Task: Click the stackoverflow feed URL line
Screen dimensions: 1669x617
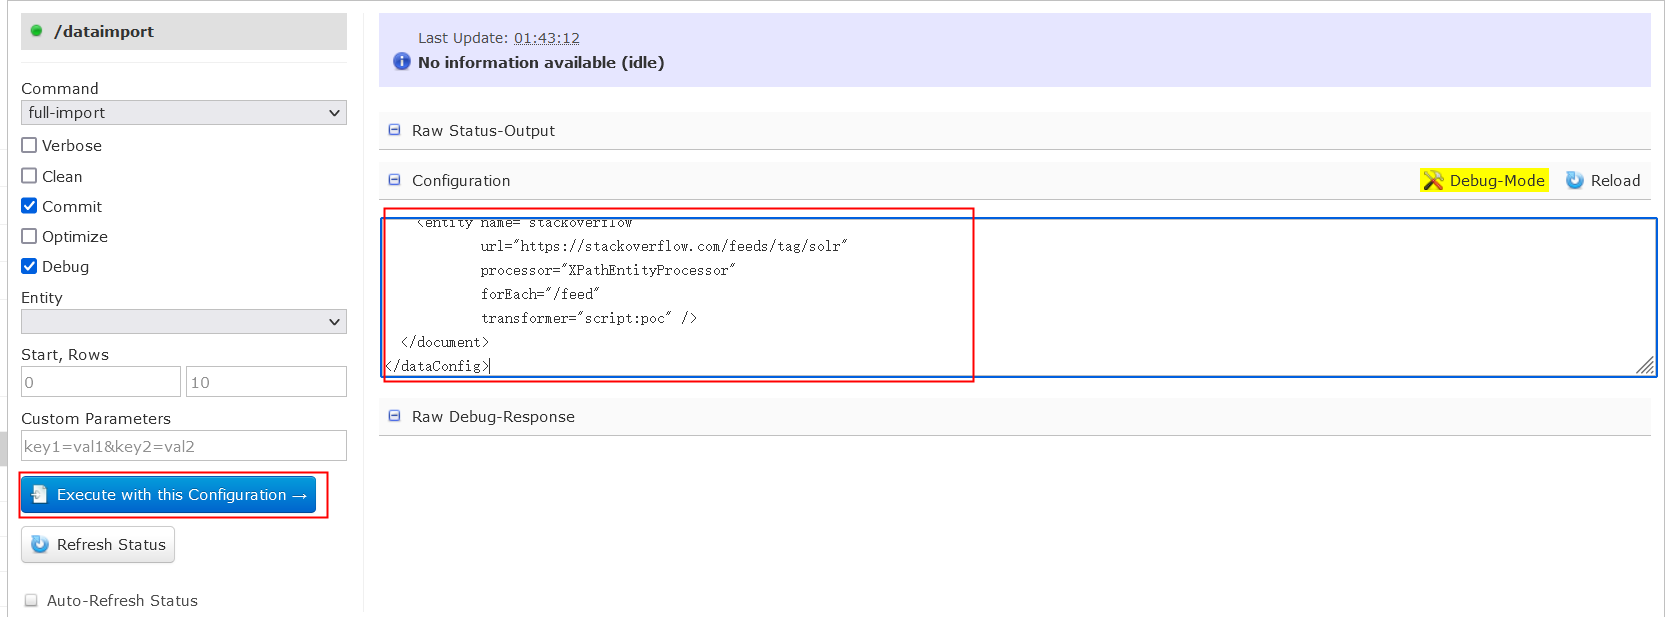Action: click(x=664, y=246)
